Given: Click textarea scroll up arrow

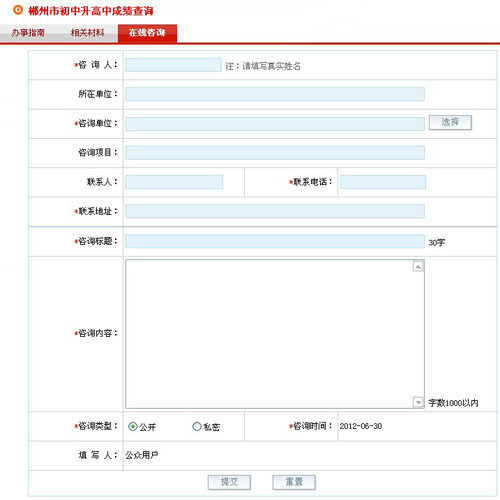Looking at the screenshot, I should tap(418, 267).
